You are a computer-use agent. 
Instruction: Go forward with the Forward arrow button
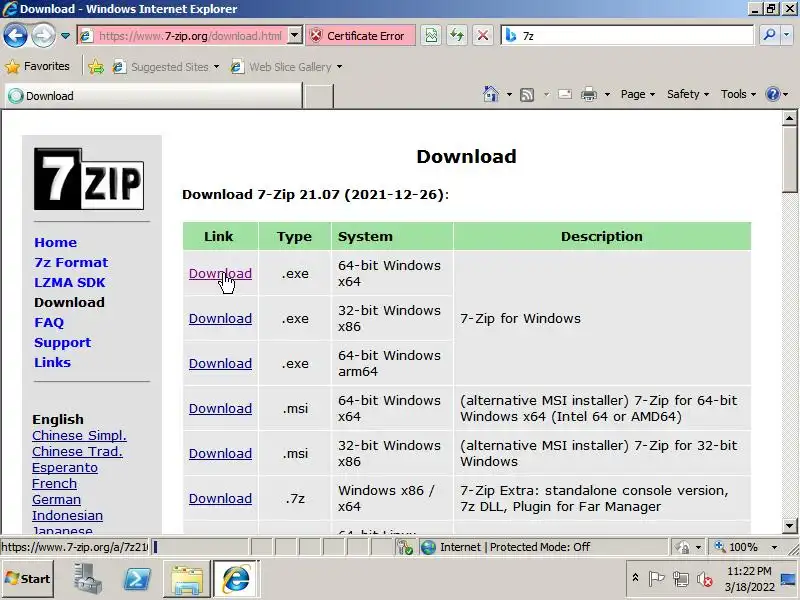pos(43,36)
